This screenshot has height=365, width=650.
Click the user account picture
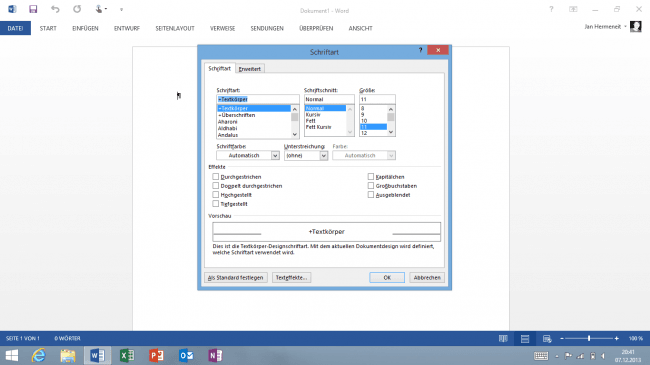pyautogui.click(x=635, y=27)
